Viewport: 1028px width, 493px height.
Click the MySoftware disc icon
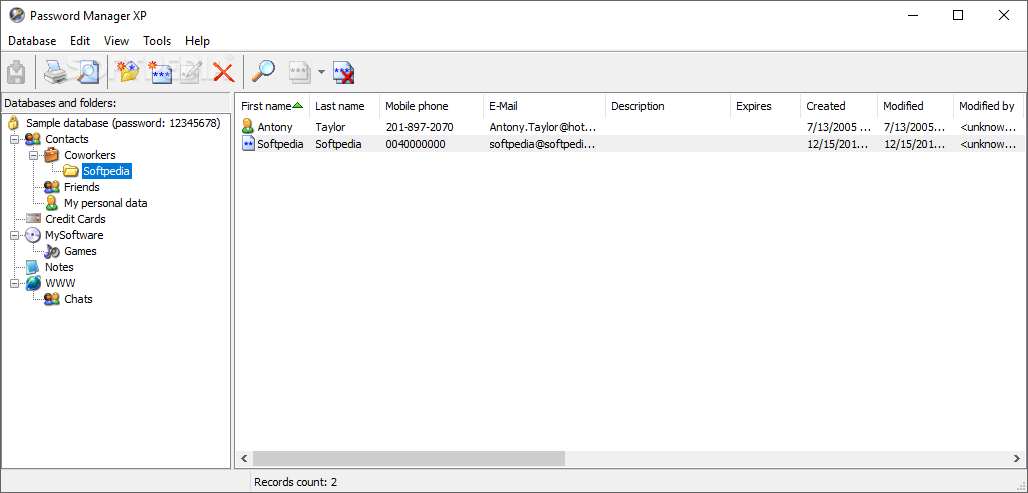pyautogui.click(x=33, y=235)
